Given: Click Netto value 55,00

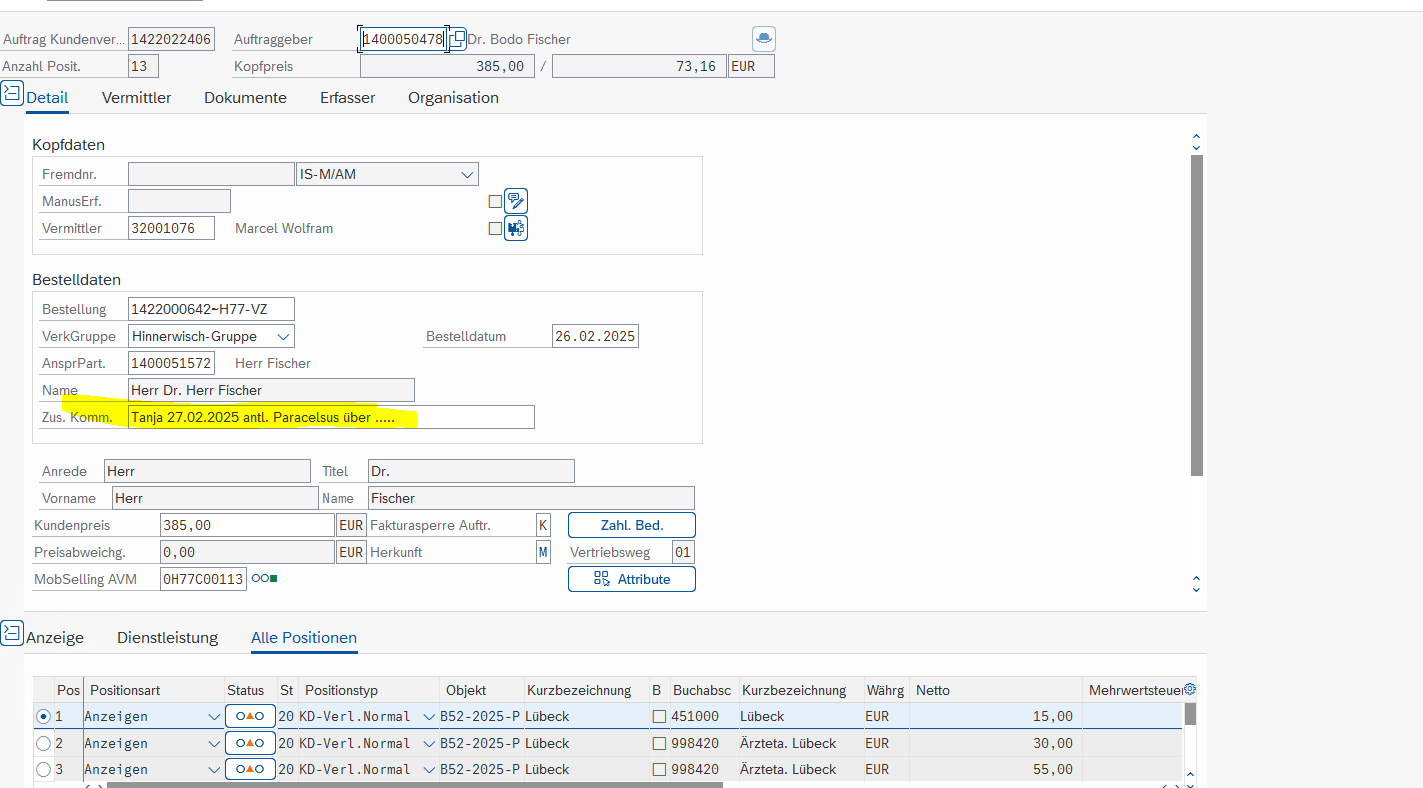Looking at the screenshot, I should (x=996, y=769).
